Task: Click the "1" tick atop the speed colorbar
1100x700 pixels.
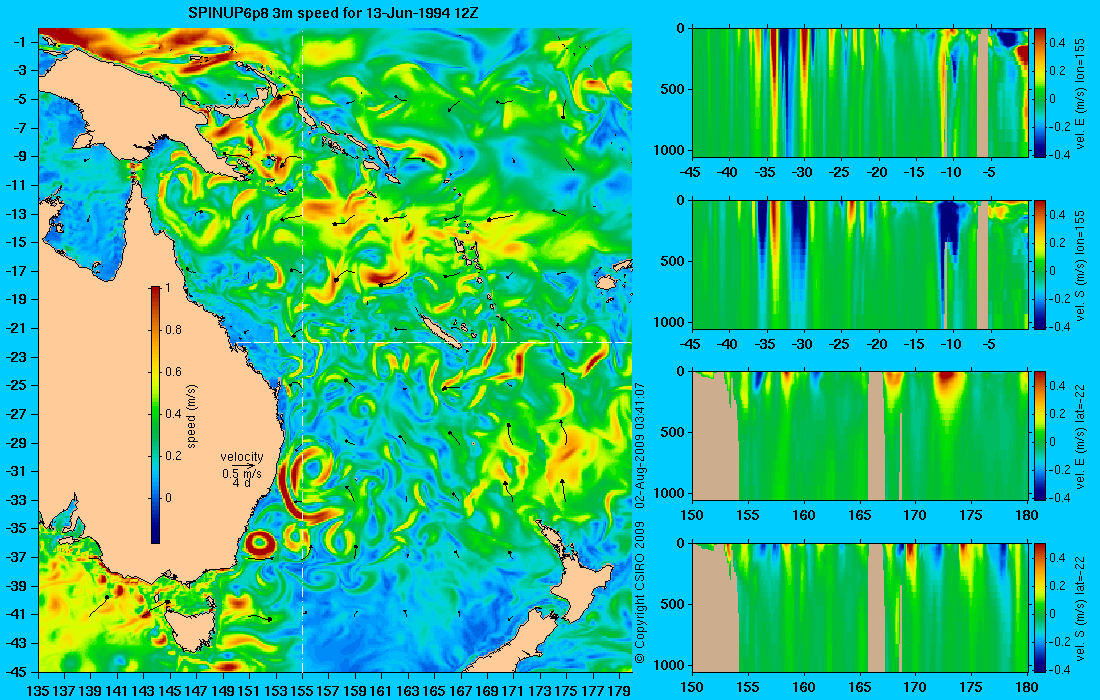Action: tap(168, 288)
